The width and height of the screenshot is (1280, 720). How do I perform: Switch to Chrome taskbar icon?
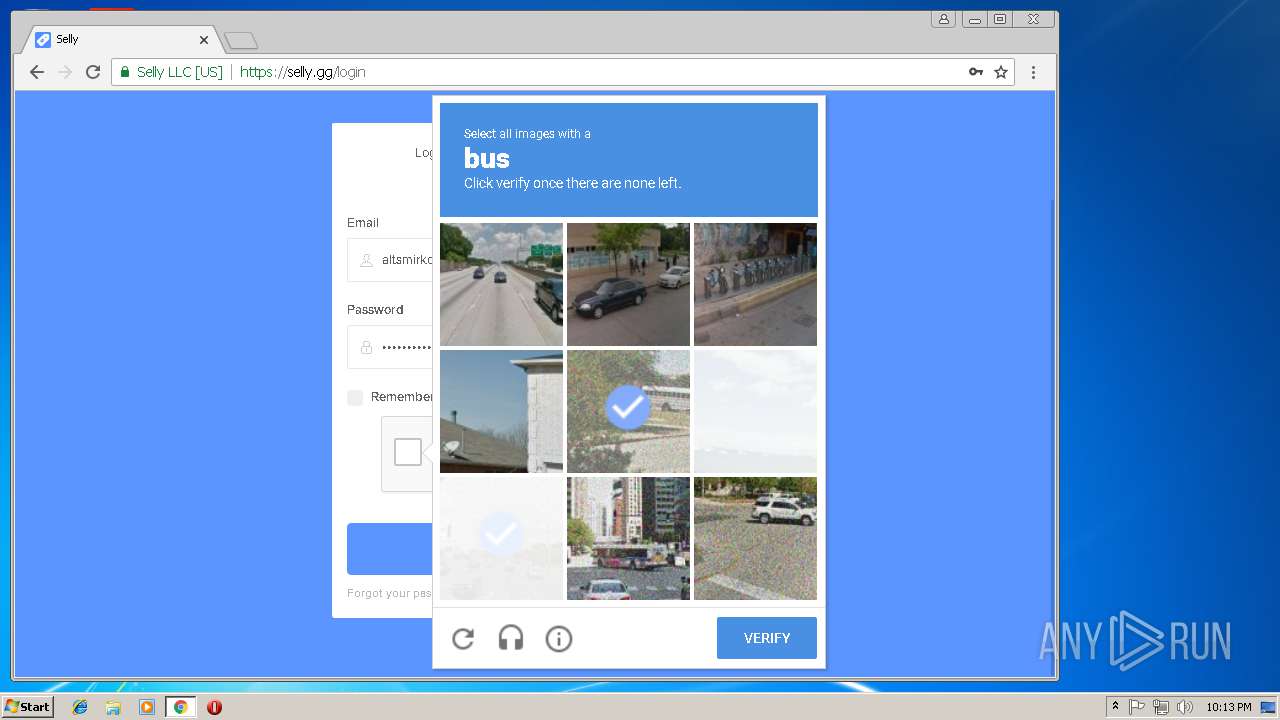tap(180, 707)
